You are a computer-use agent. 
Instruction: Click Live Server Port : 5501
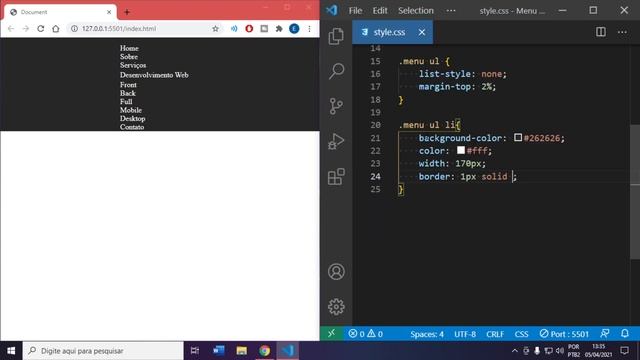(x=564, y=334)
